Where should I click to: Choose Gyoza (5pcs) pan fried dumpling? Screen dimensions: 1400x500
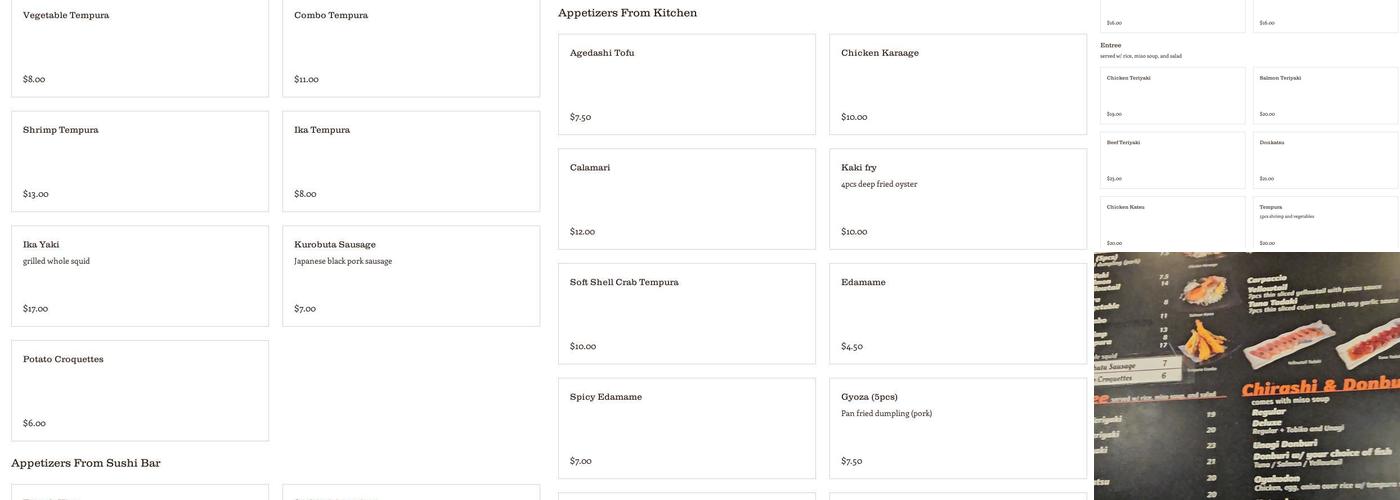(x=958, y=428)
